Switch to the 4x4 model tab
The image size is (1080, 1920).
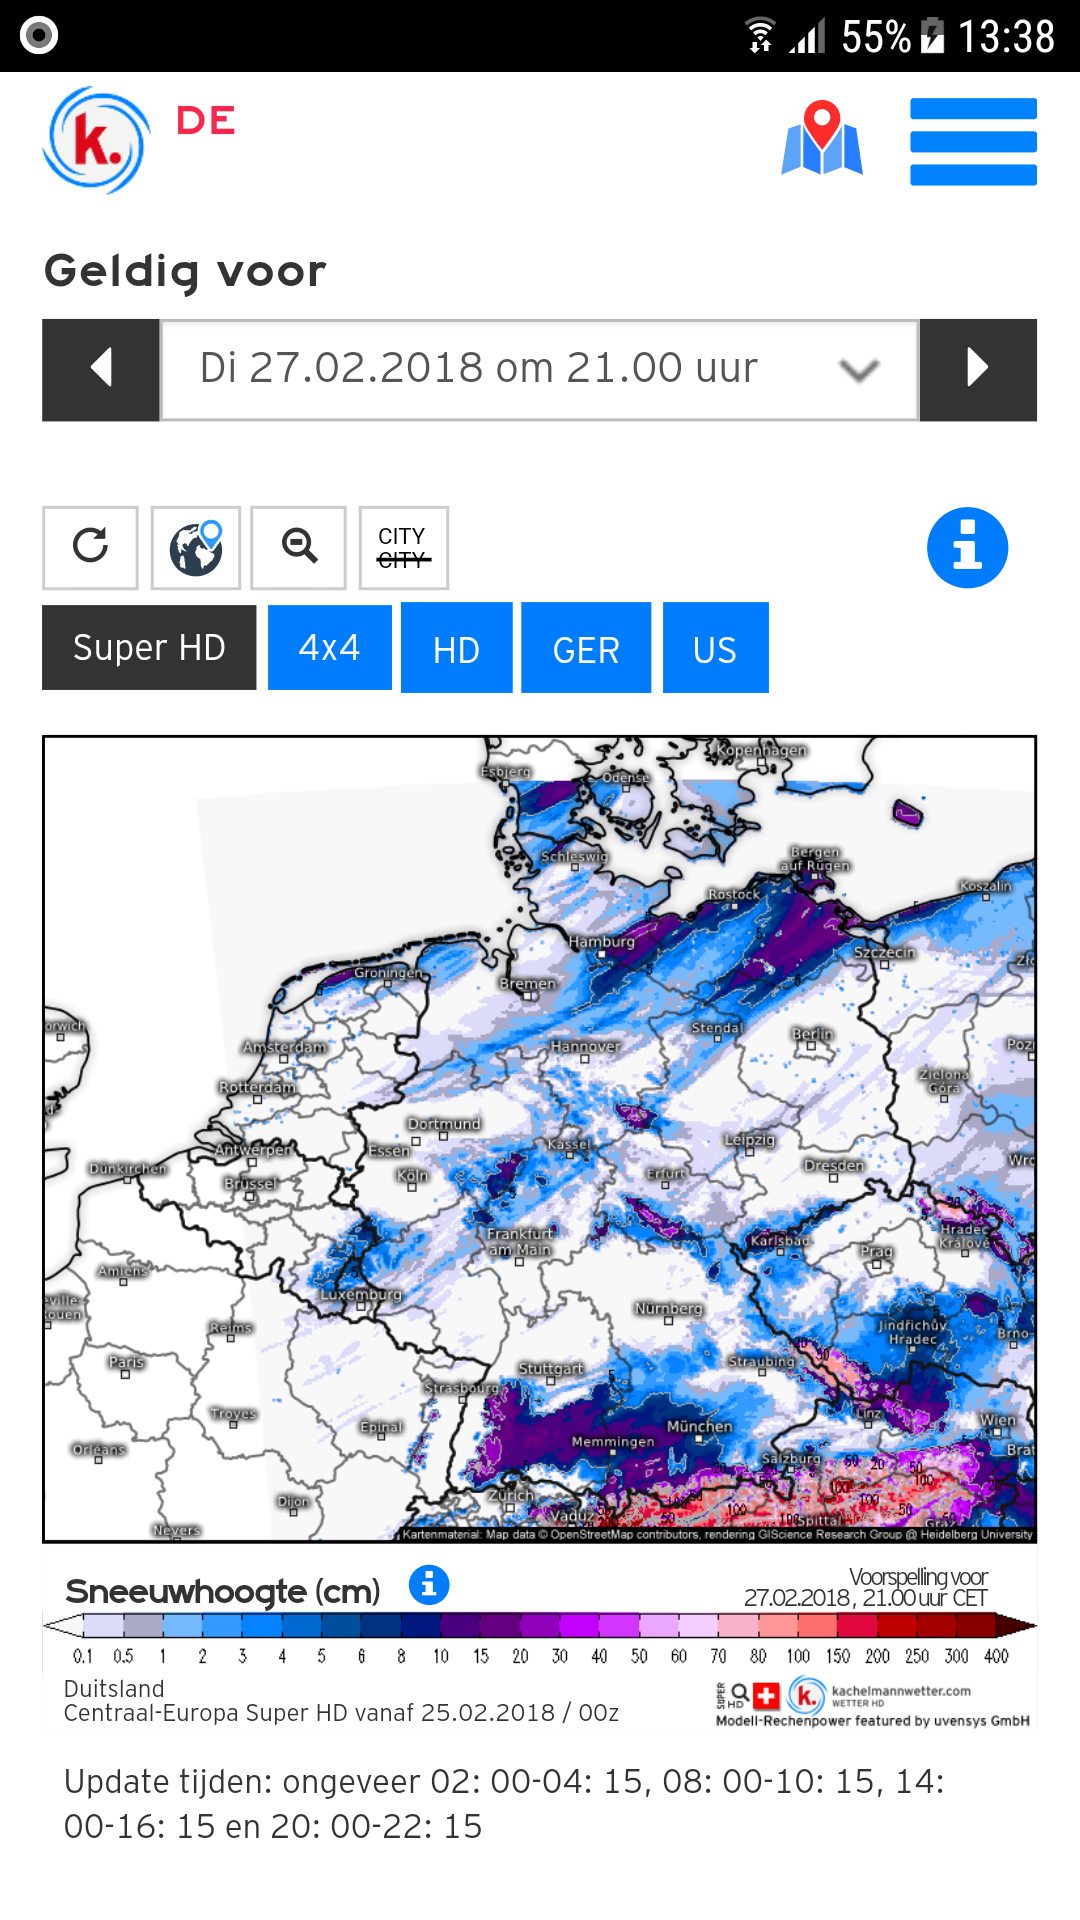click(330, 647)
